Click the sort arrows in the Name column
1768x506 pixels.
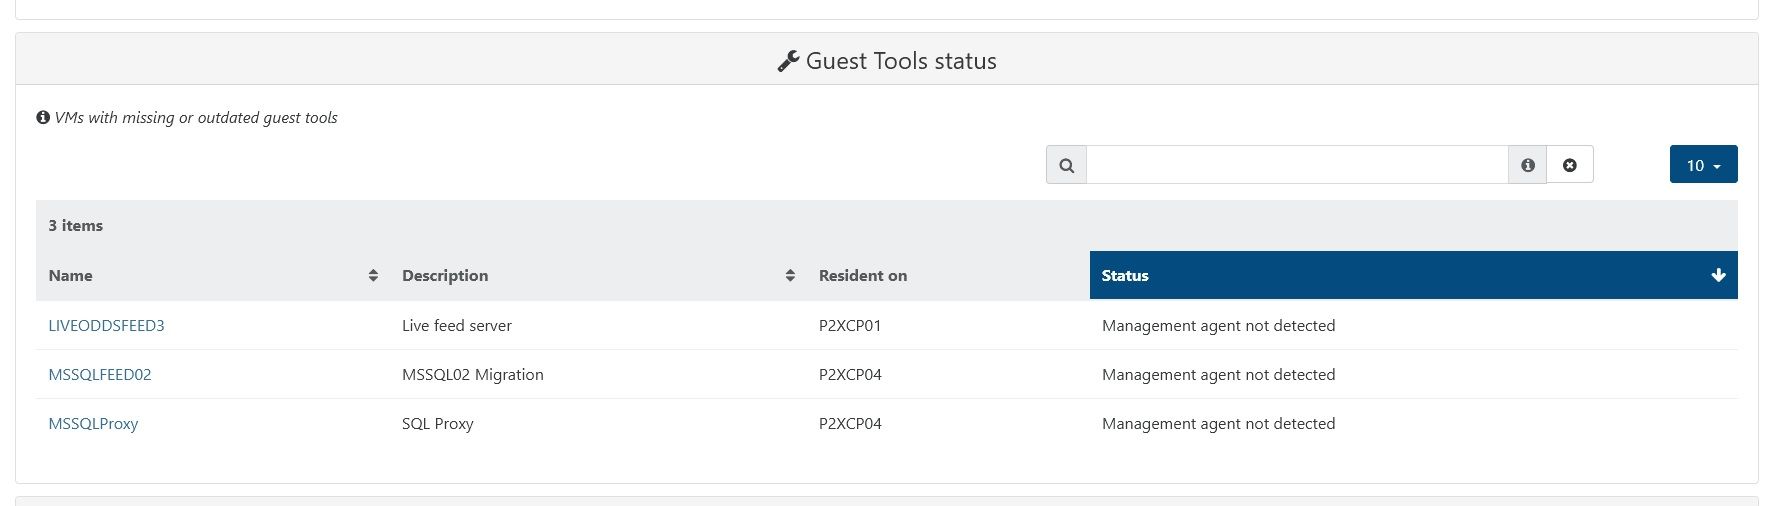[373, 276]
